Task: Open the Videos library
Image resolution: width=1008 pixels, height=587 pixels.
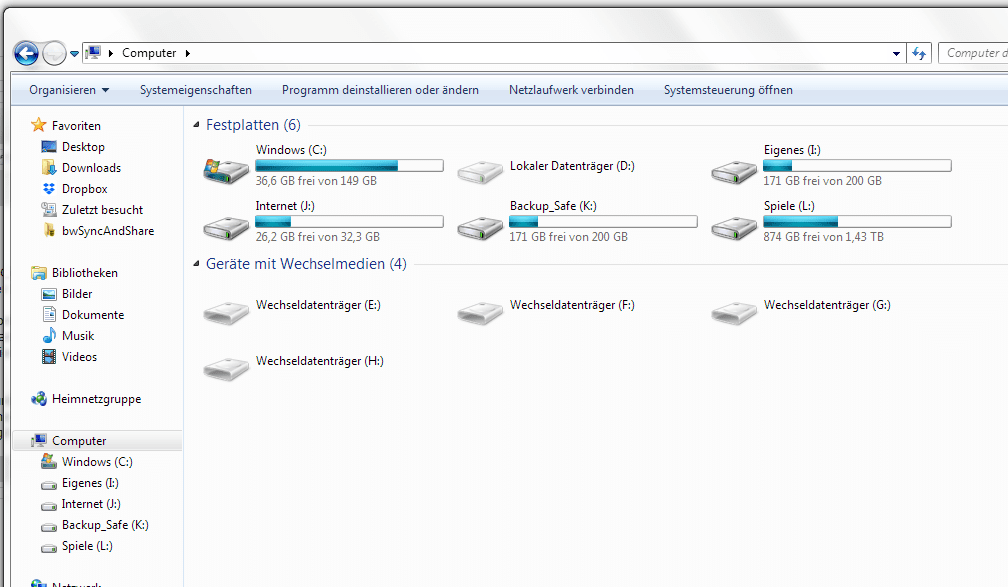Action: pos(69,357)
